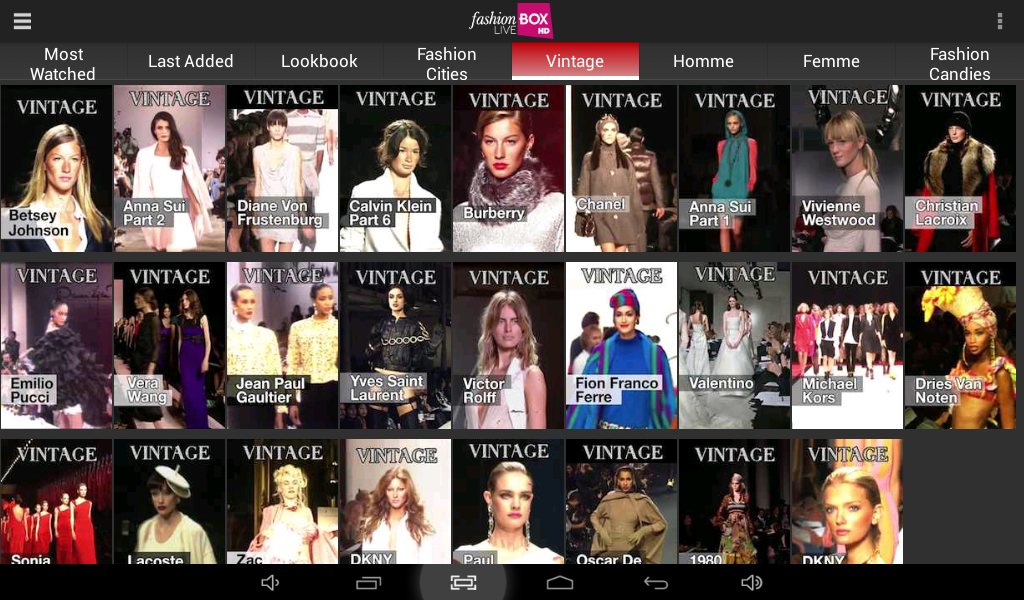Open the 1980 vintage thumbnail
Viewport: 1024px width, 600px height.
734,501
